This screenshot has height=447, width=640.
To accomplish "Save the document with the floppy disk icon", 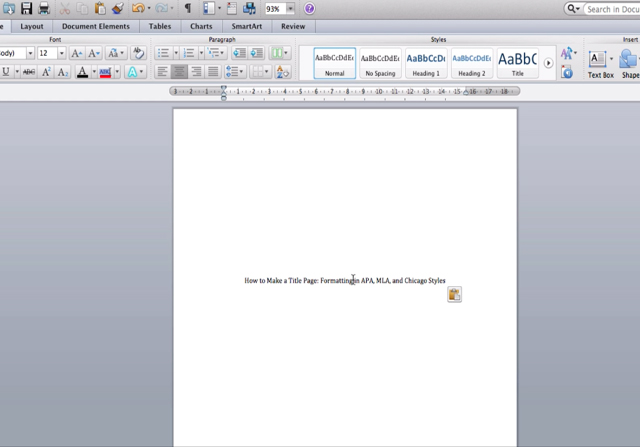I will [x=27, y=8].
